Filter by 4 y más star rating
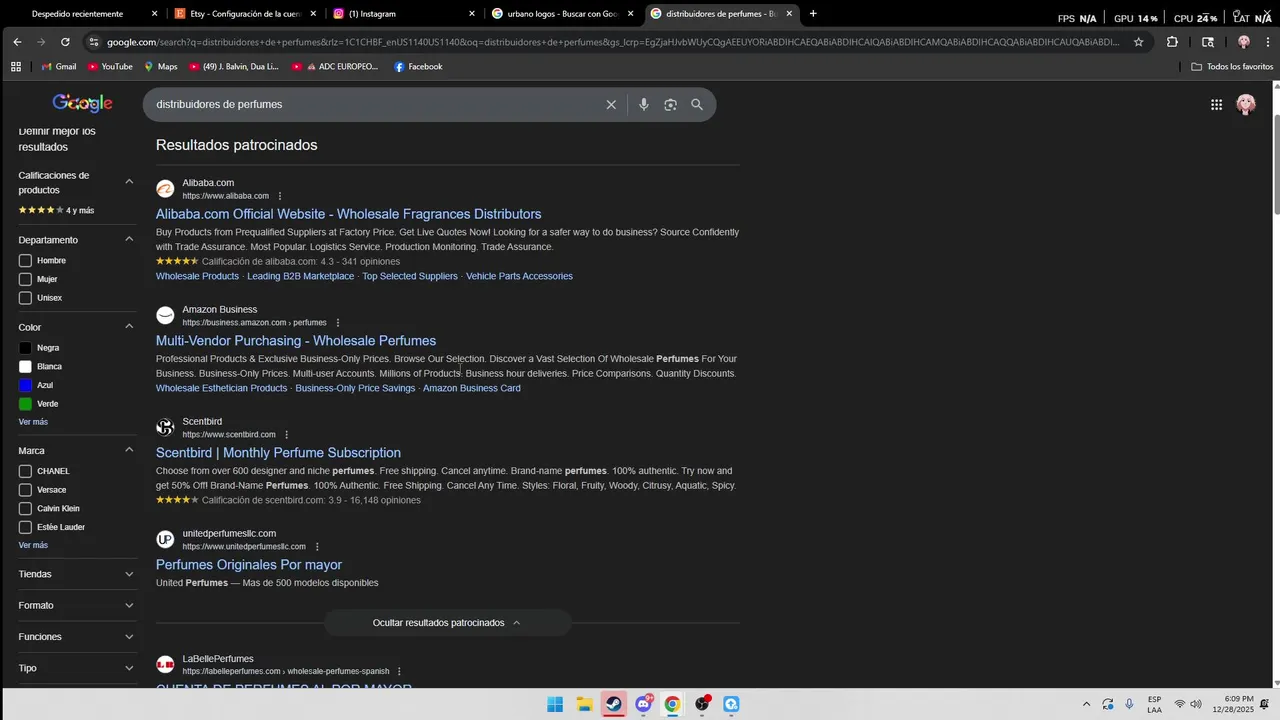Image resolution: width=1280 pixels, height=720 pixels. point(56,210)
